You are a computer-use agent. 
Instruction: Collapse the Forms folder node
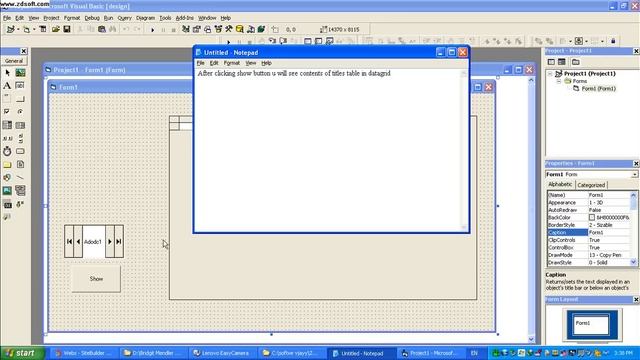pyautogui.click(x=559, y=81)
